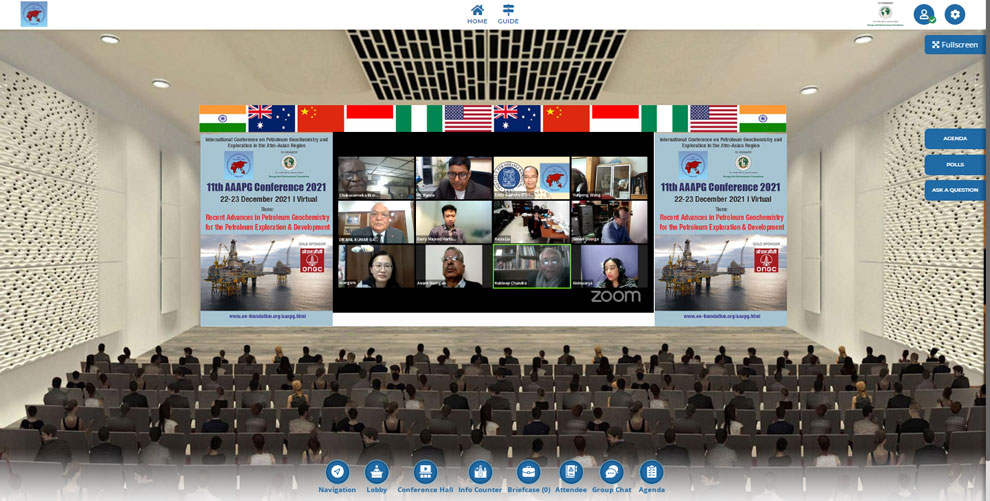Select Kuldeep Chandra's highlighted video tile
Screen dimensions: 990x501
point(531,266)
